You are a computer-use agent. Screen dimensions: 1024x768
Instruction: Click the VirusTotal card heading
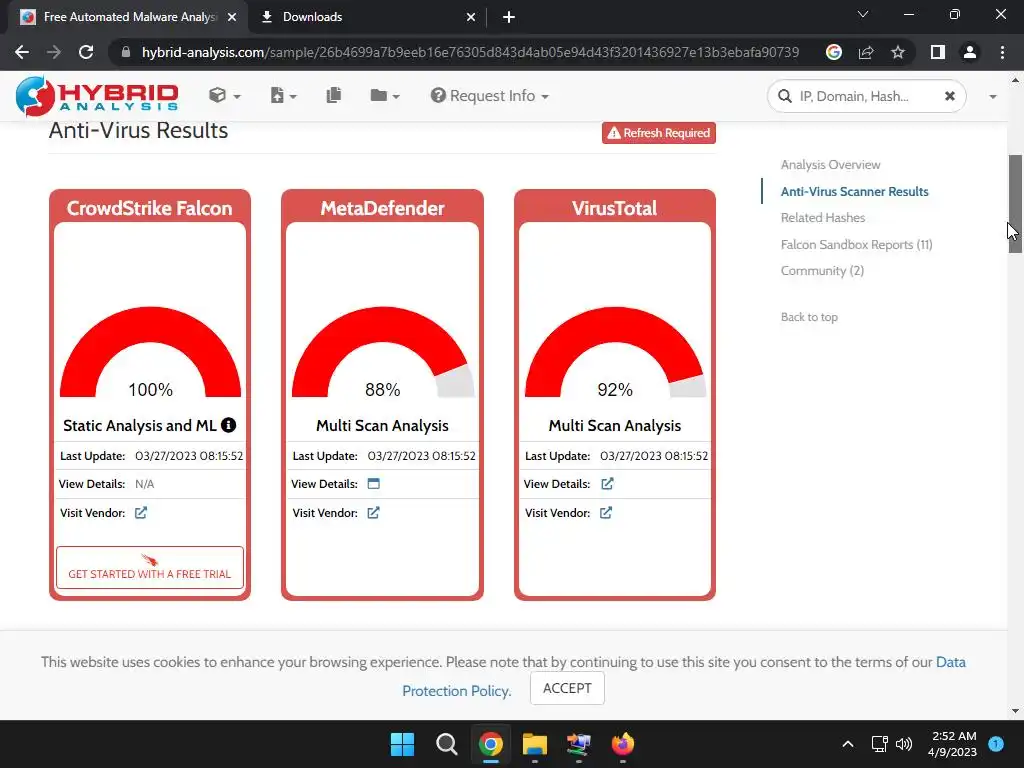pos(615,208)
